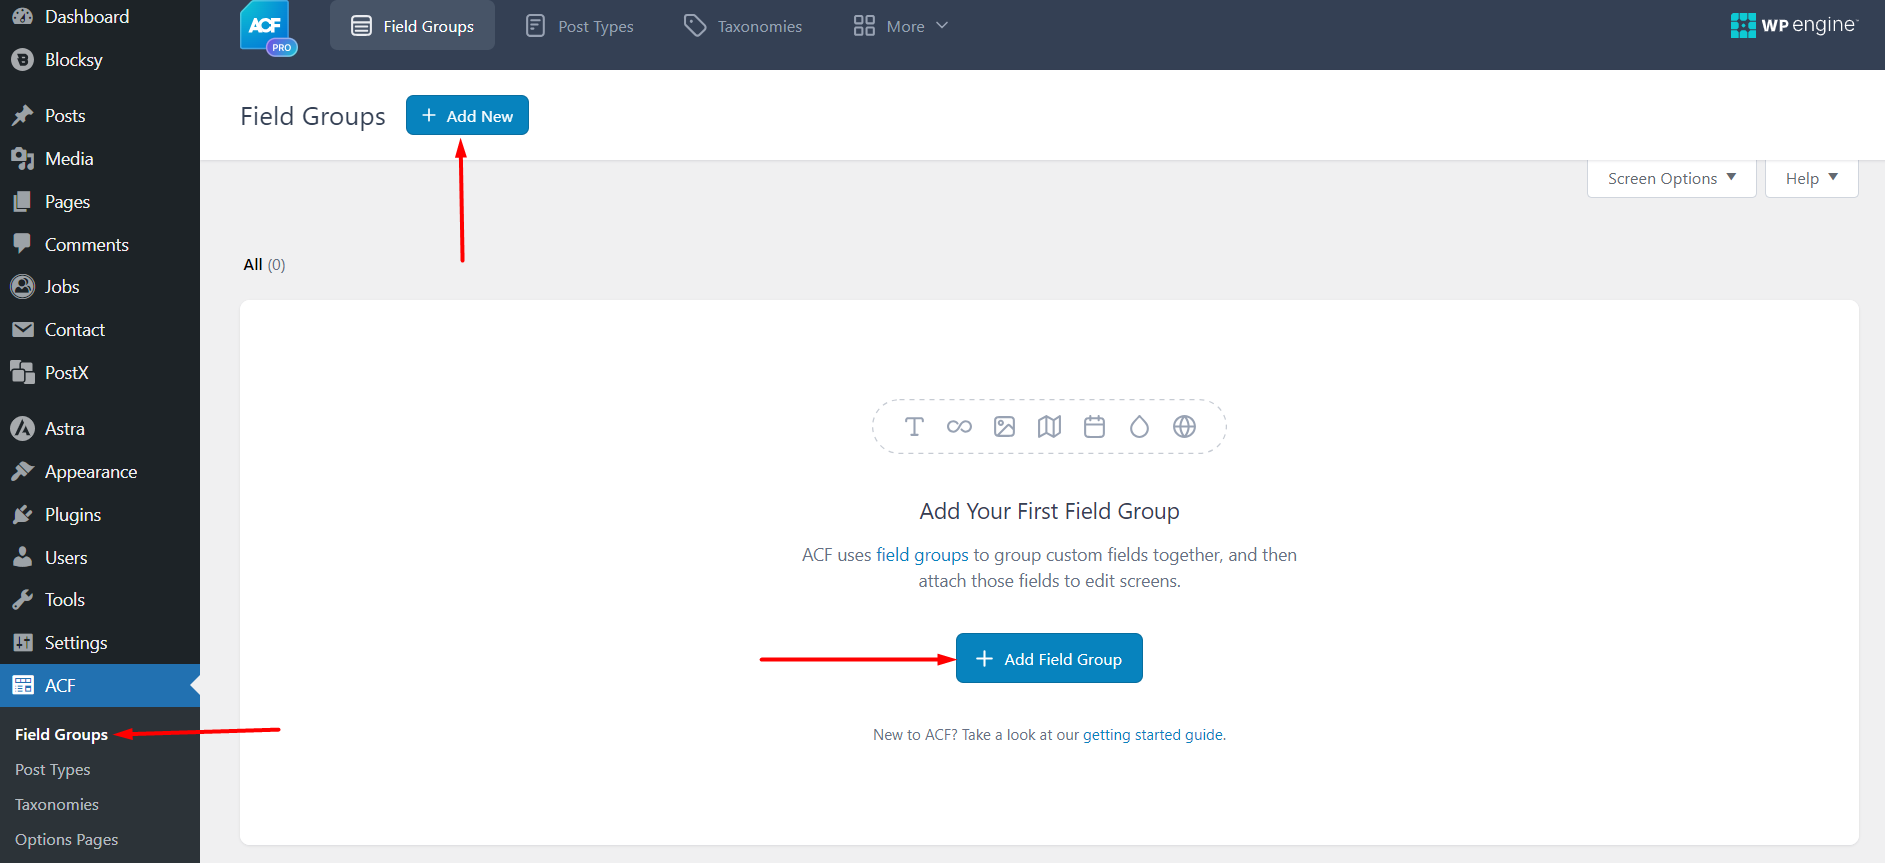Follow the field groups text link
Viewport: 1885px width, 863px height.
point(922,555)
